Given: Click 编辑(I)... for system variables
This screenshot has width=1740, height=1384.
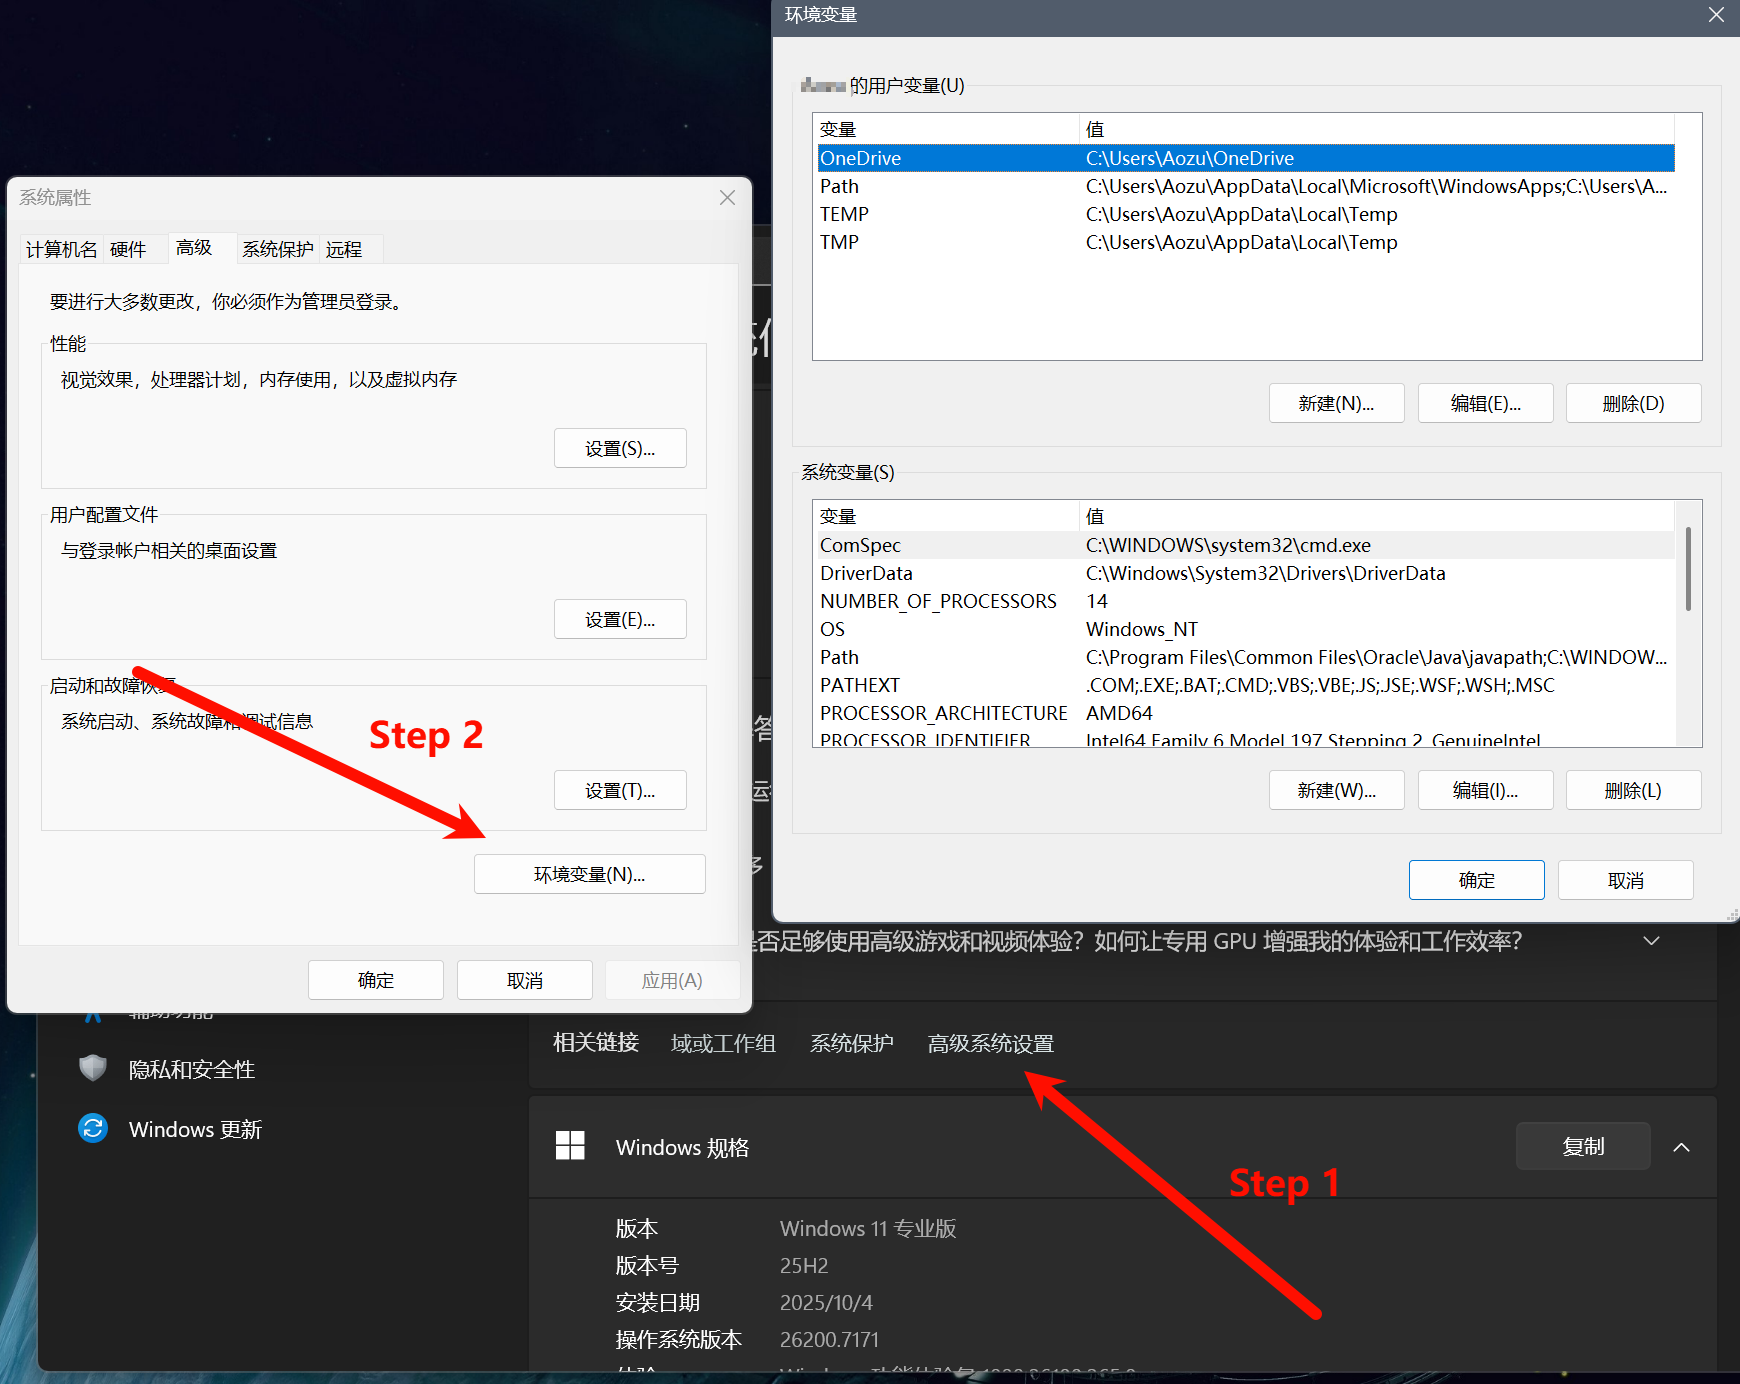Looking at the screenshot, I should 1484,791.
